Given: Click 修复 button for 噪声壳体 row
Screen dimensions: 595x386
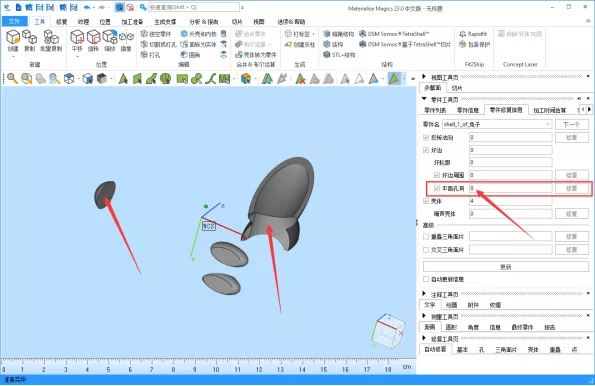Looking at the screenshot, I should 571,214.
